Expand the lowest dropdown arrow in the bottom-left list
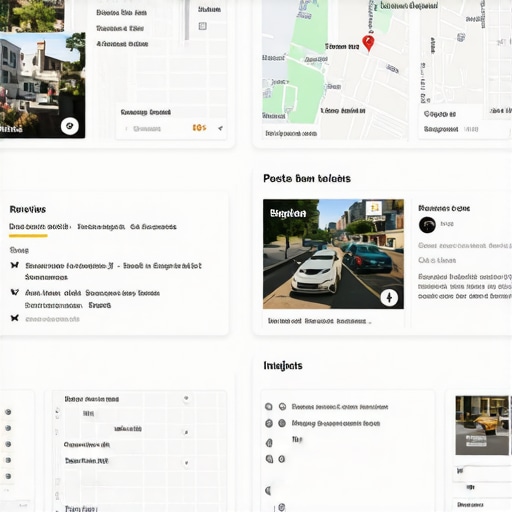The image size is (512, 512). point(186,463)
